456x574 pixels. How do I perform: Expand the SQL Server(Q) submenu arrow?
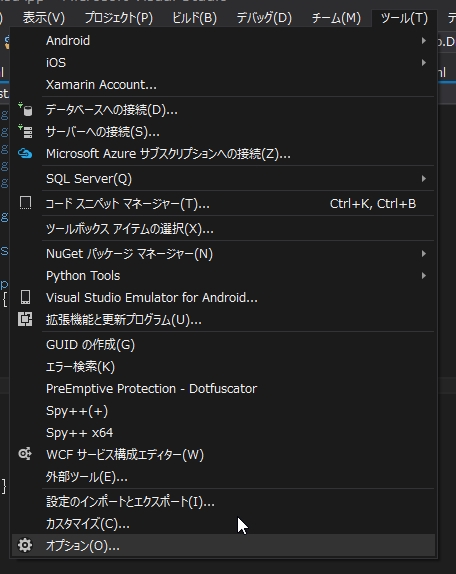[x=423, y=178]
